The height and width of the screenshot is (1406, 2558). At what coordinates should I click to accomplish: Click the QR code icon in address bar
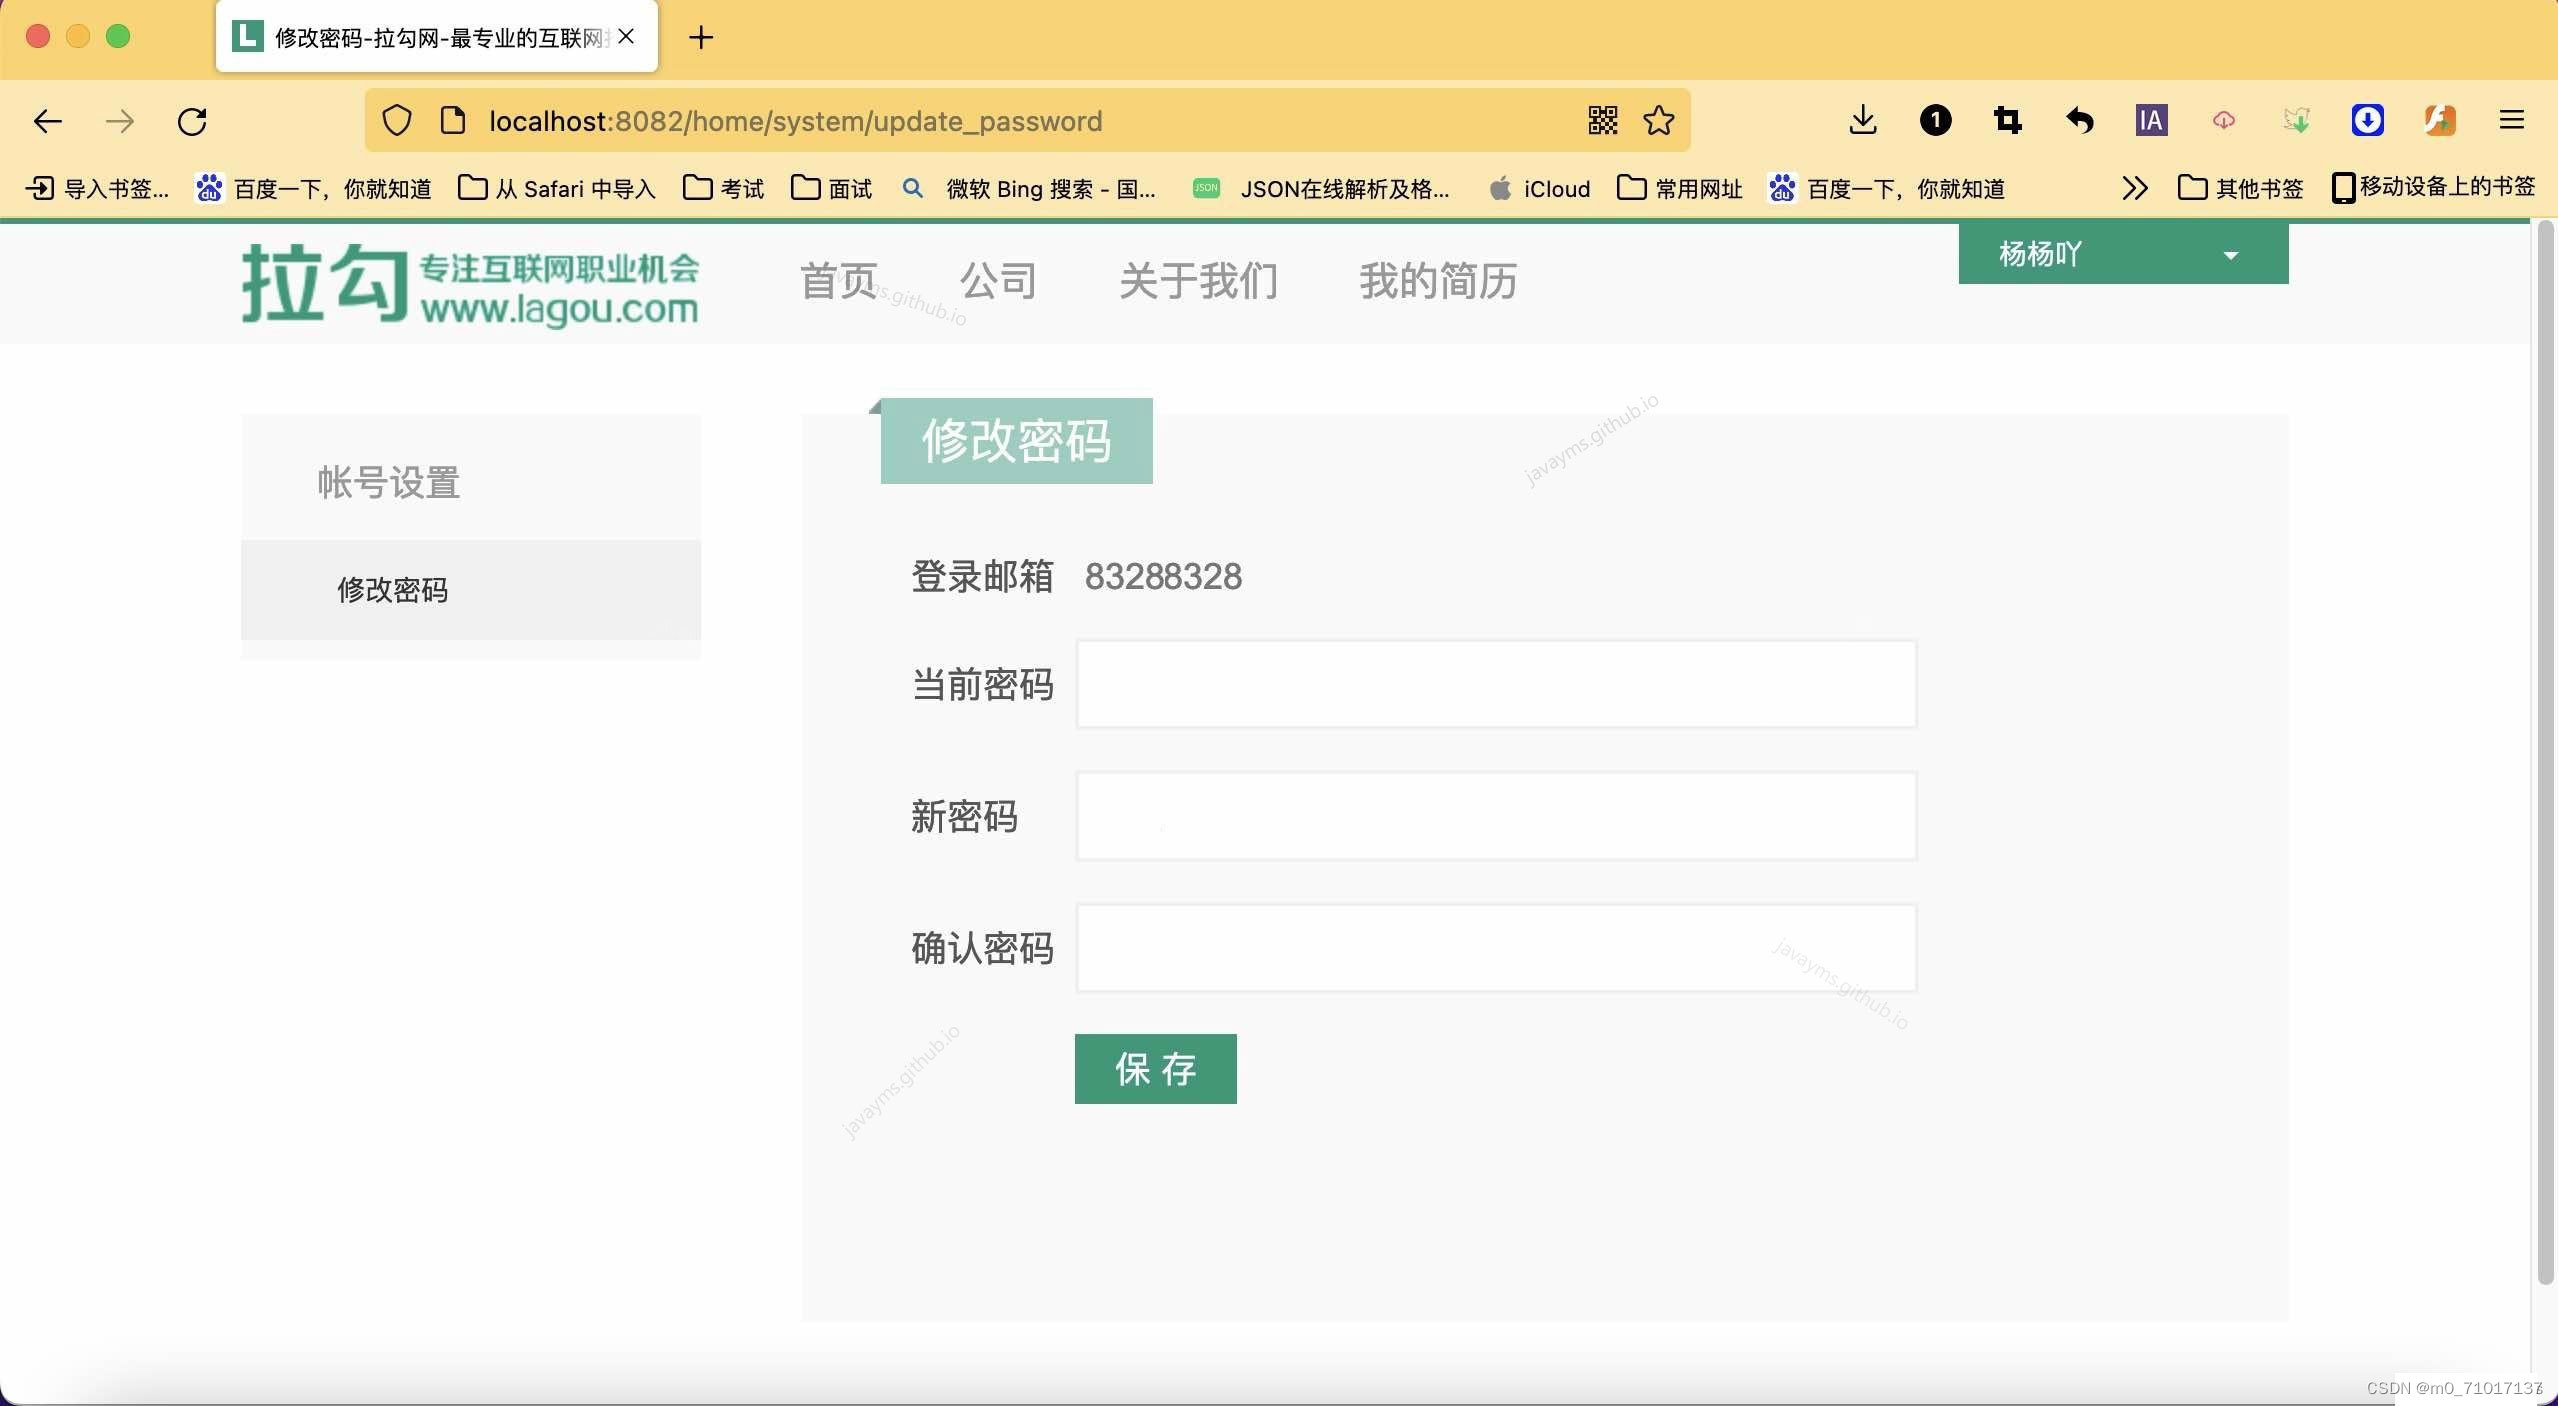click(1602, 121)
